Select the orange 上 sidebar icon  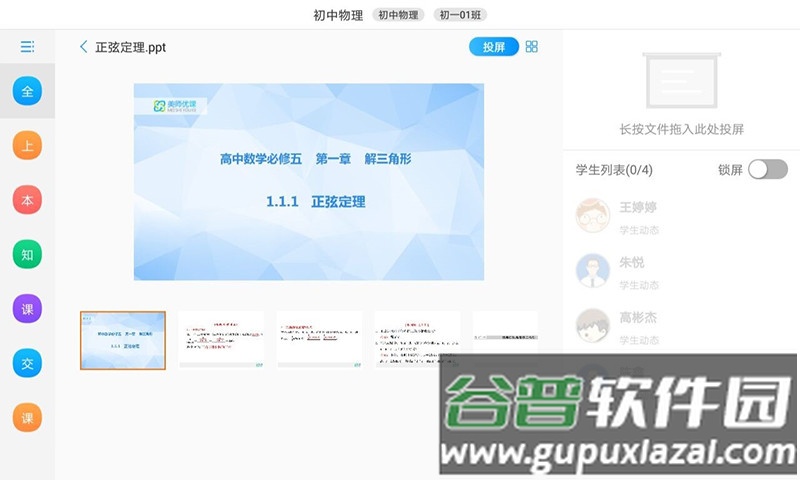(27, 146)
